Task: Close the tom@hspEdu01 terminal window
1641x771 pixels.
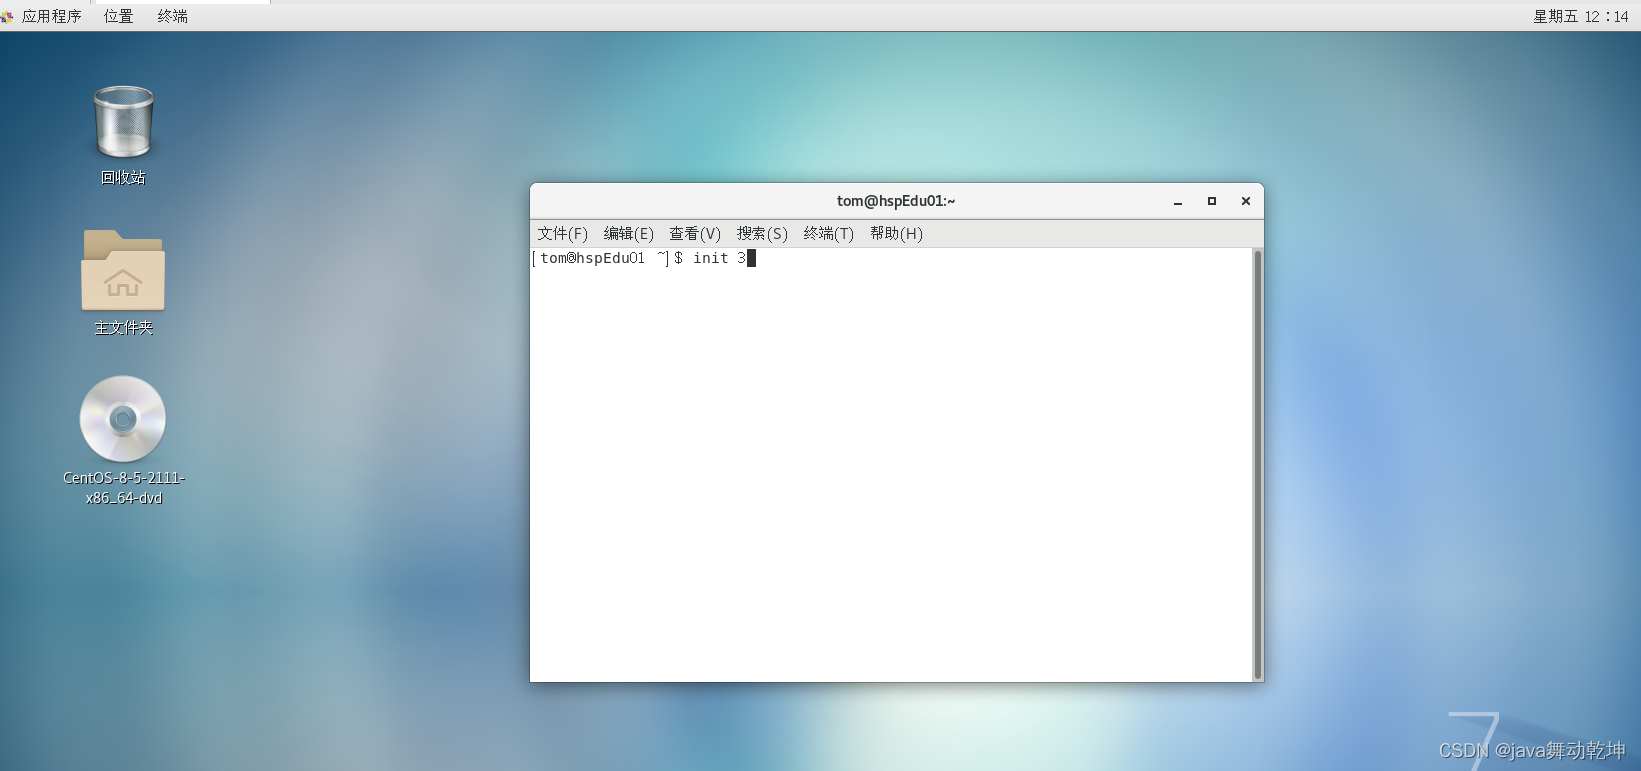Action: click(x=1246, y=201)
